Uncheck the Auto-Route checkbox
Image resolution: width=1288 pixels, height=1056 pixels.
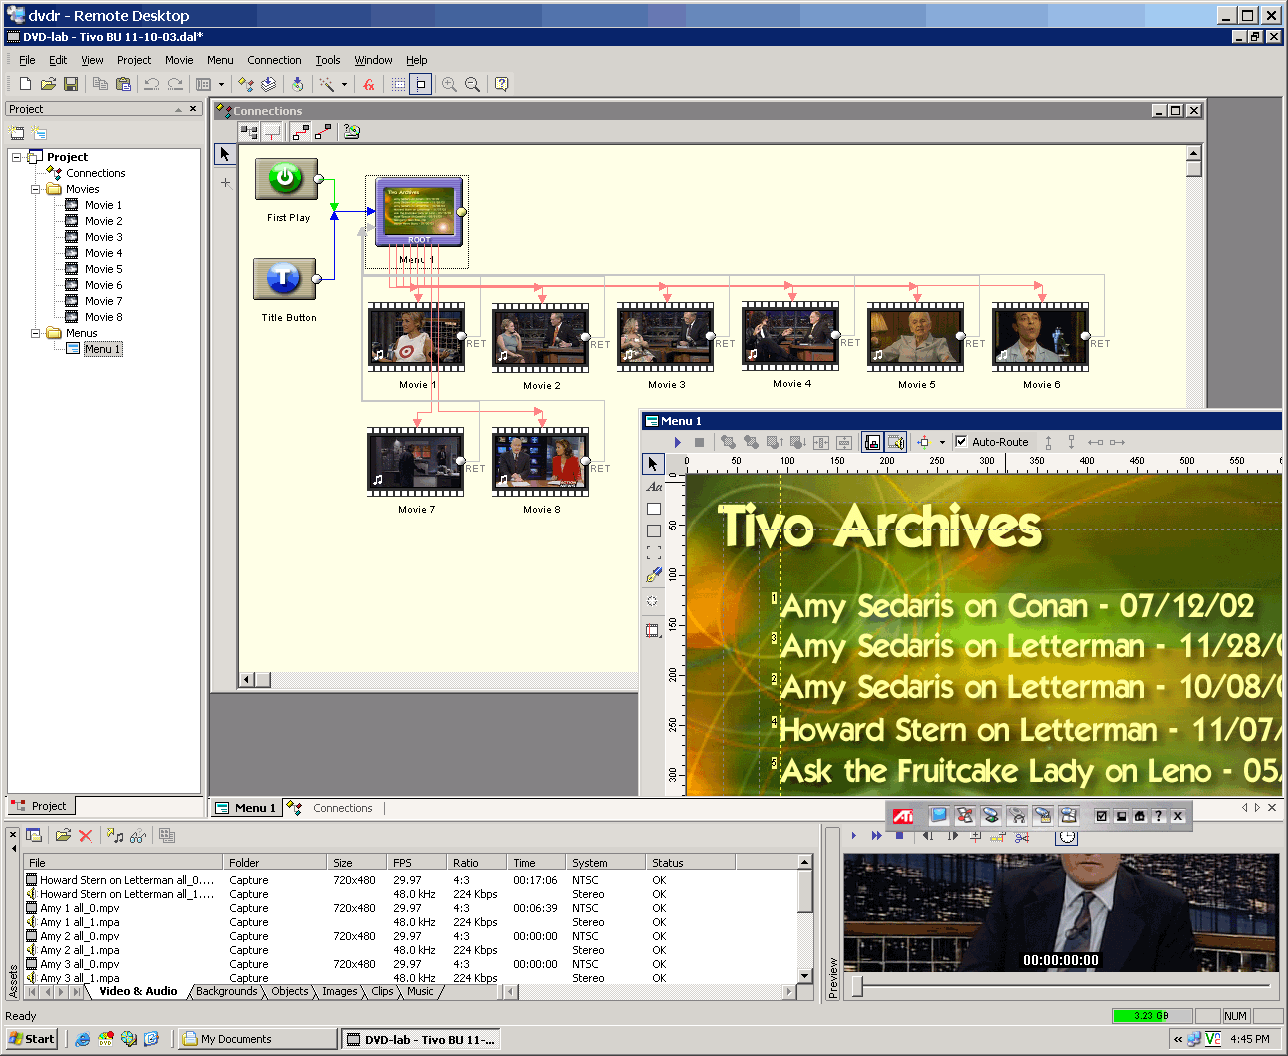(x=961, y=442)
